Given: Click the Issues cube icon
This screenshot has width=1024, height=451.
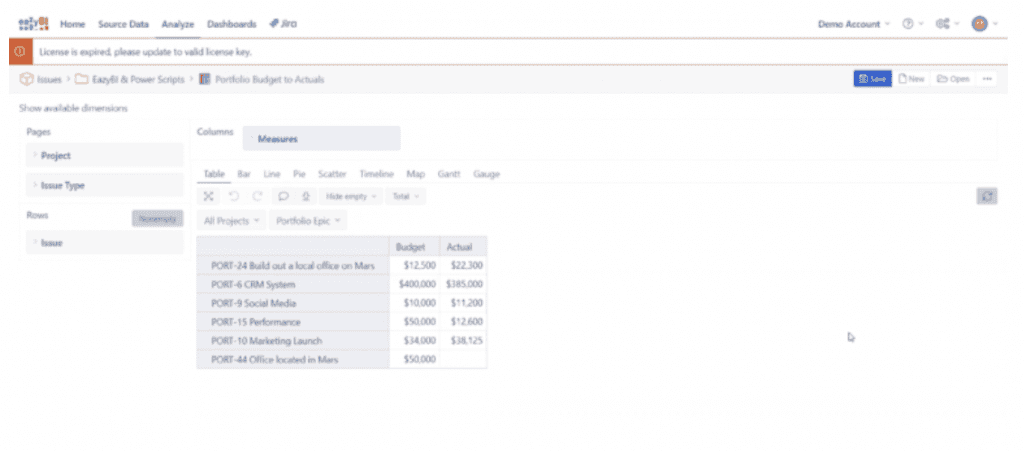Looking at the screenshot, I should coord(26,79).
